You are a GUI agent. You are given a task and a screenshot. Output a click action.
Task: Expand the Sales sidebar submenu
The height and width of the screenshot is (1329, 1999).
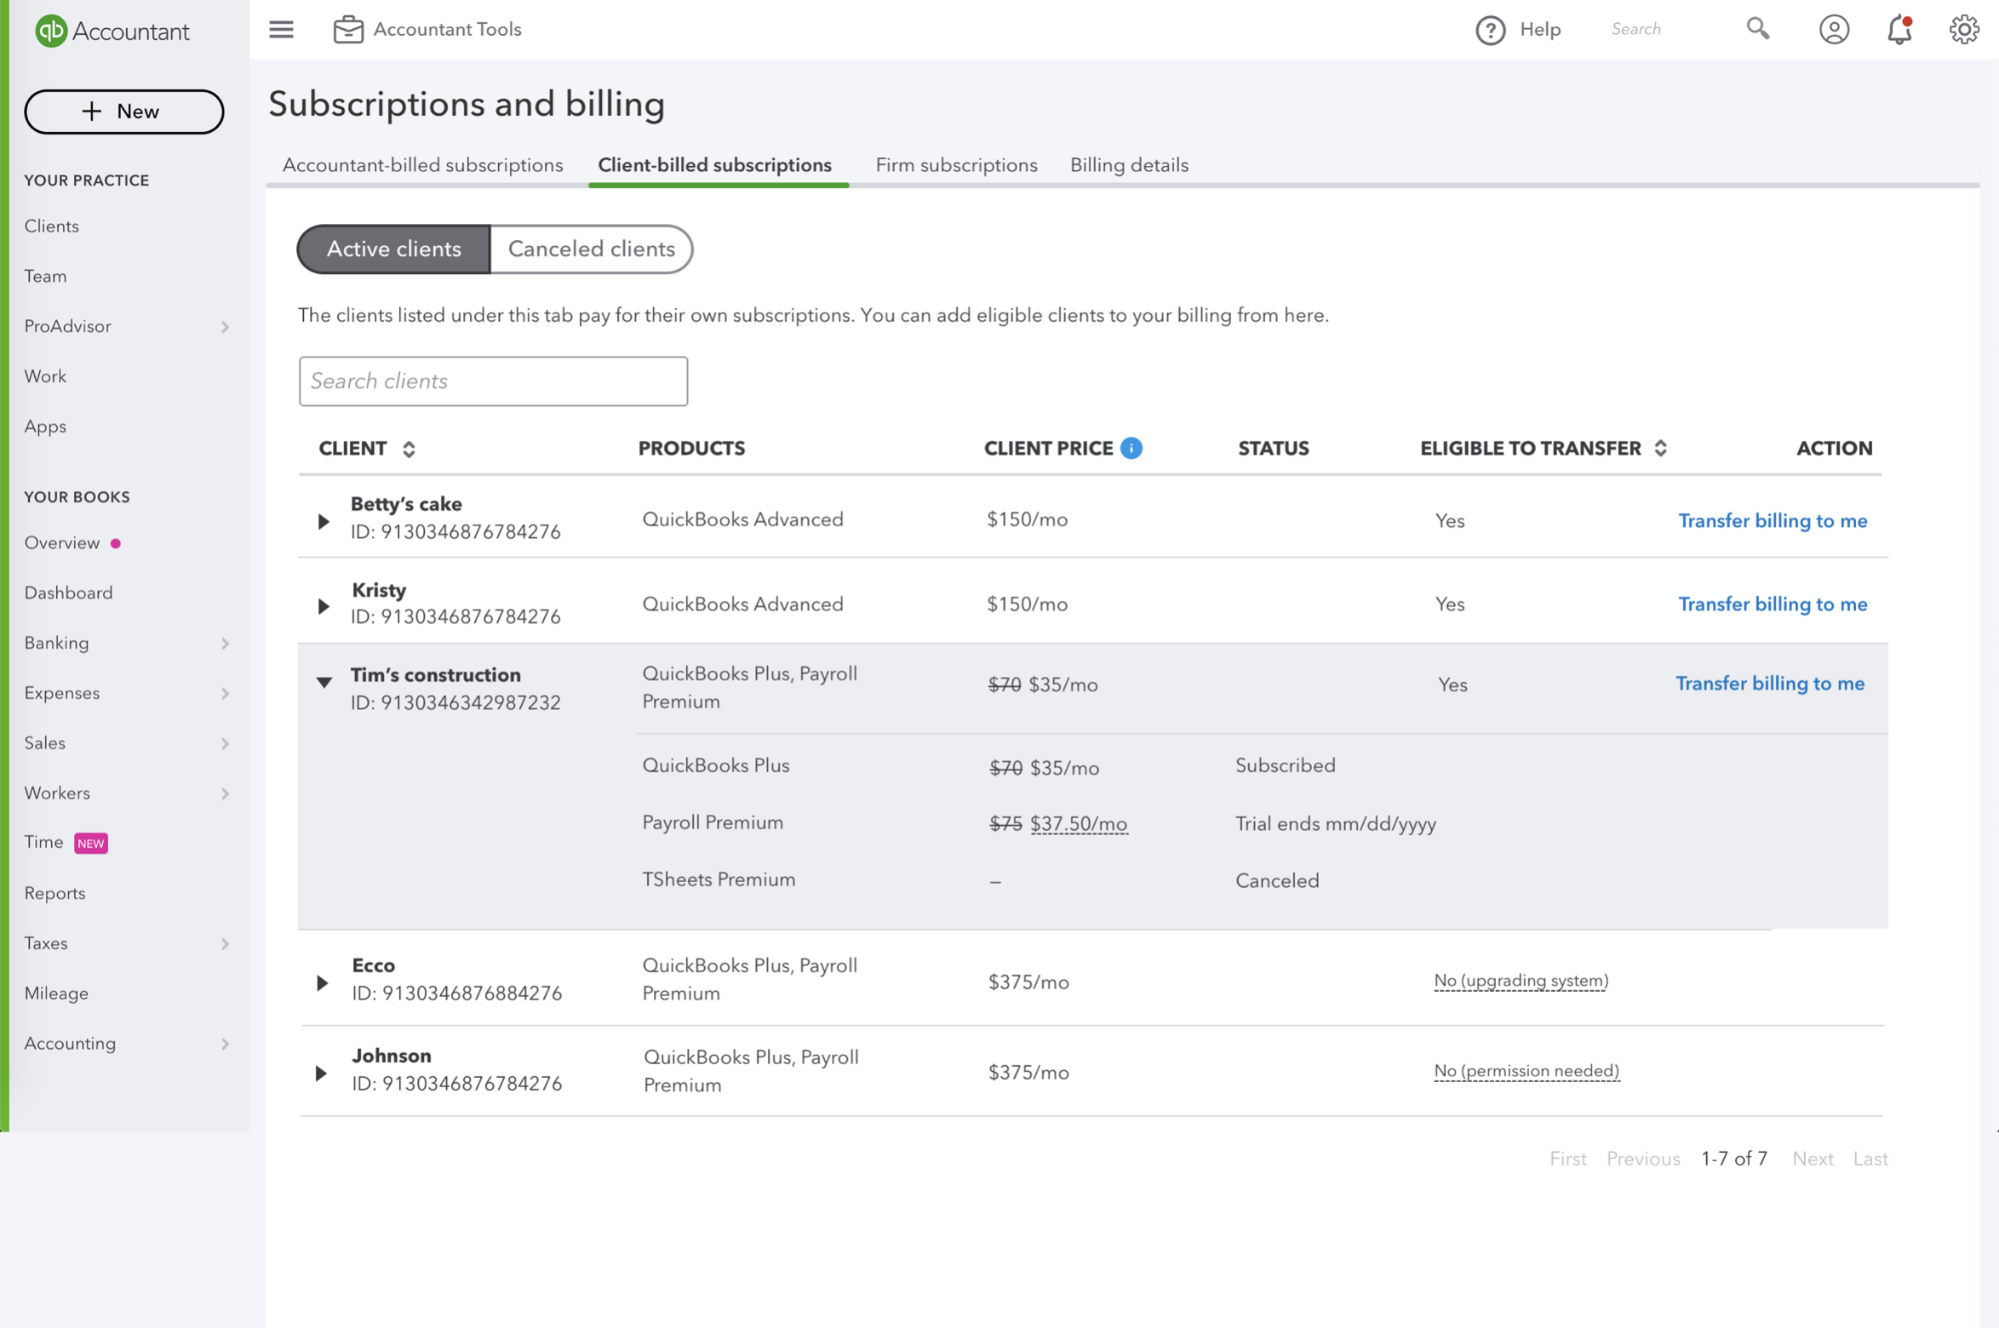[225, 744]
